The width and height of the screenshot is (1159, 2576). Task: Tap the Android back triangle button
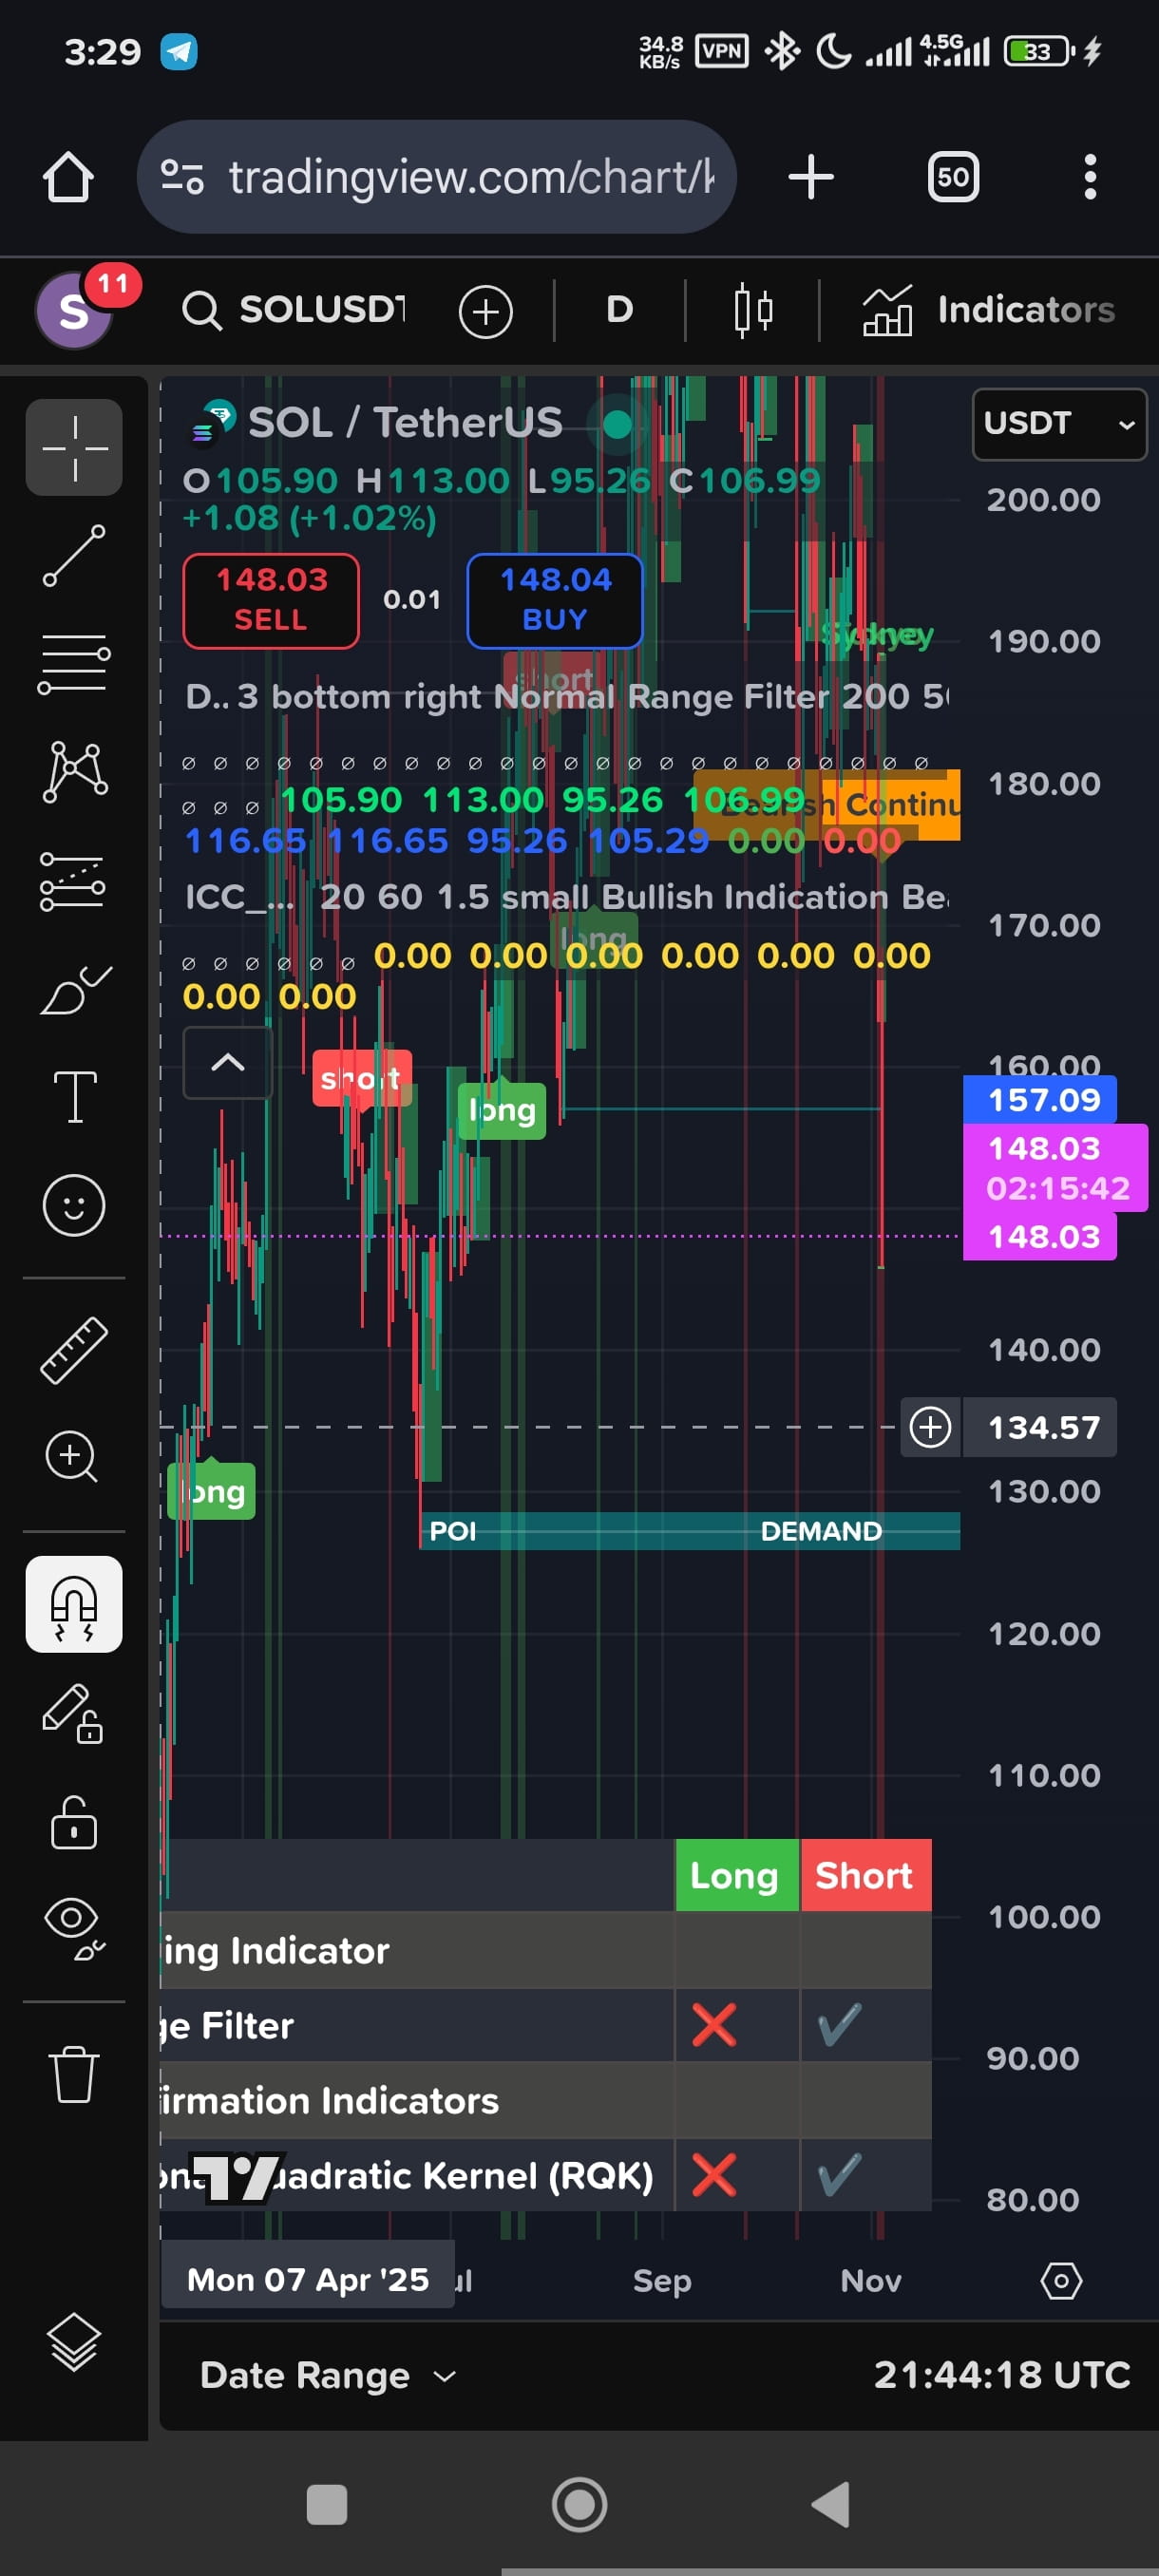[x=831, y=2505]
